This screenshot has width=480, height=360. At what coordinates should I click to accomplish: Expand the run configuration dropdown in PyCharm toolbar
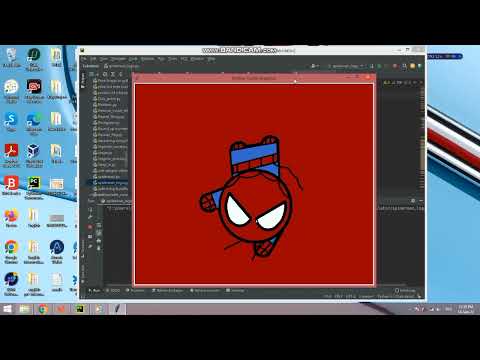[346, 66]
